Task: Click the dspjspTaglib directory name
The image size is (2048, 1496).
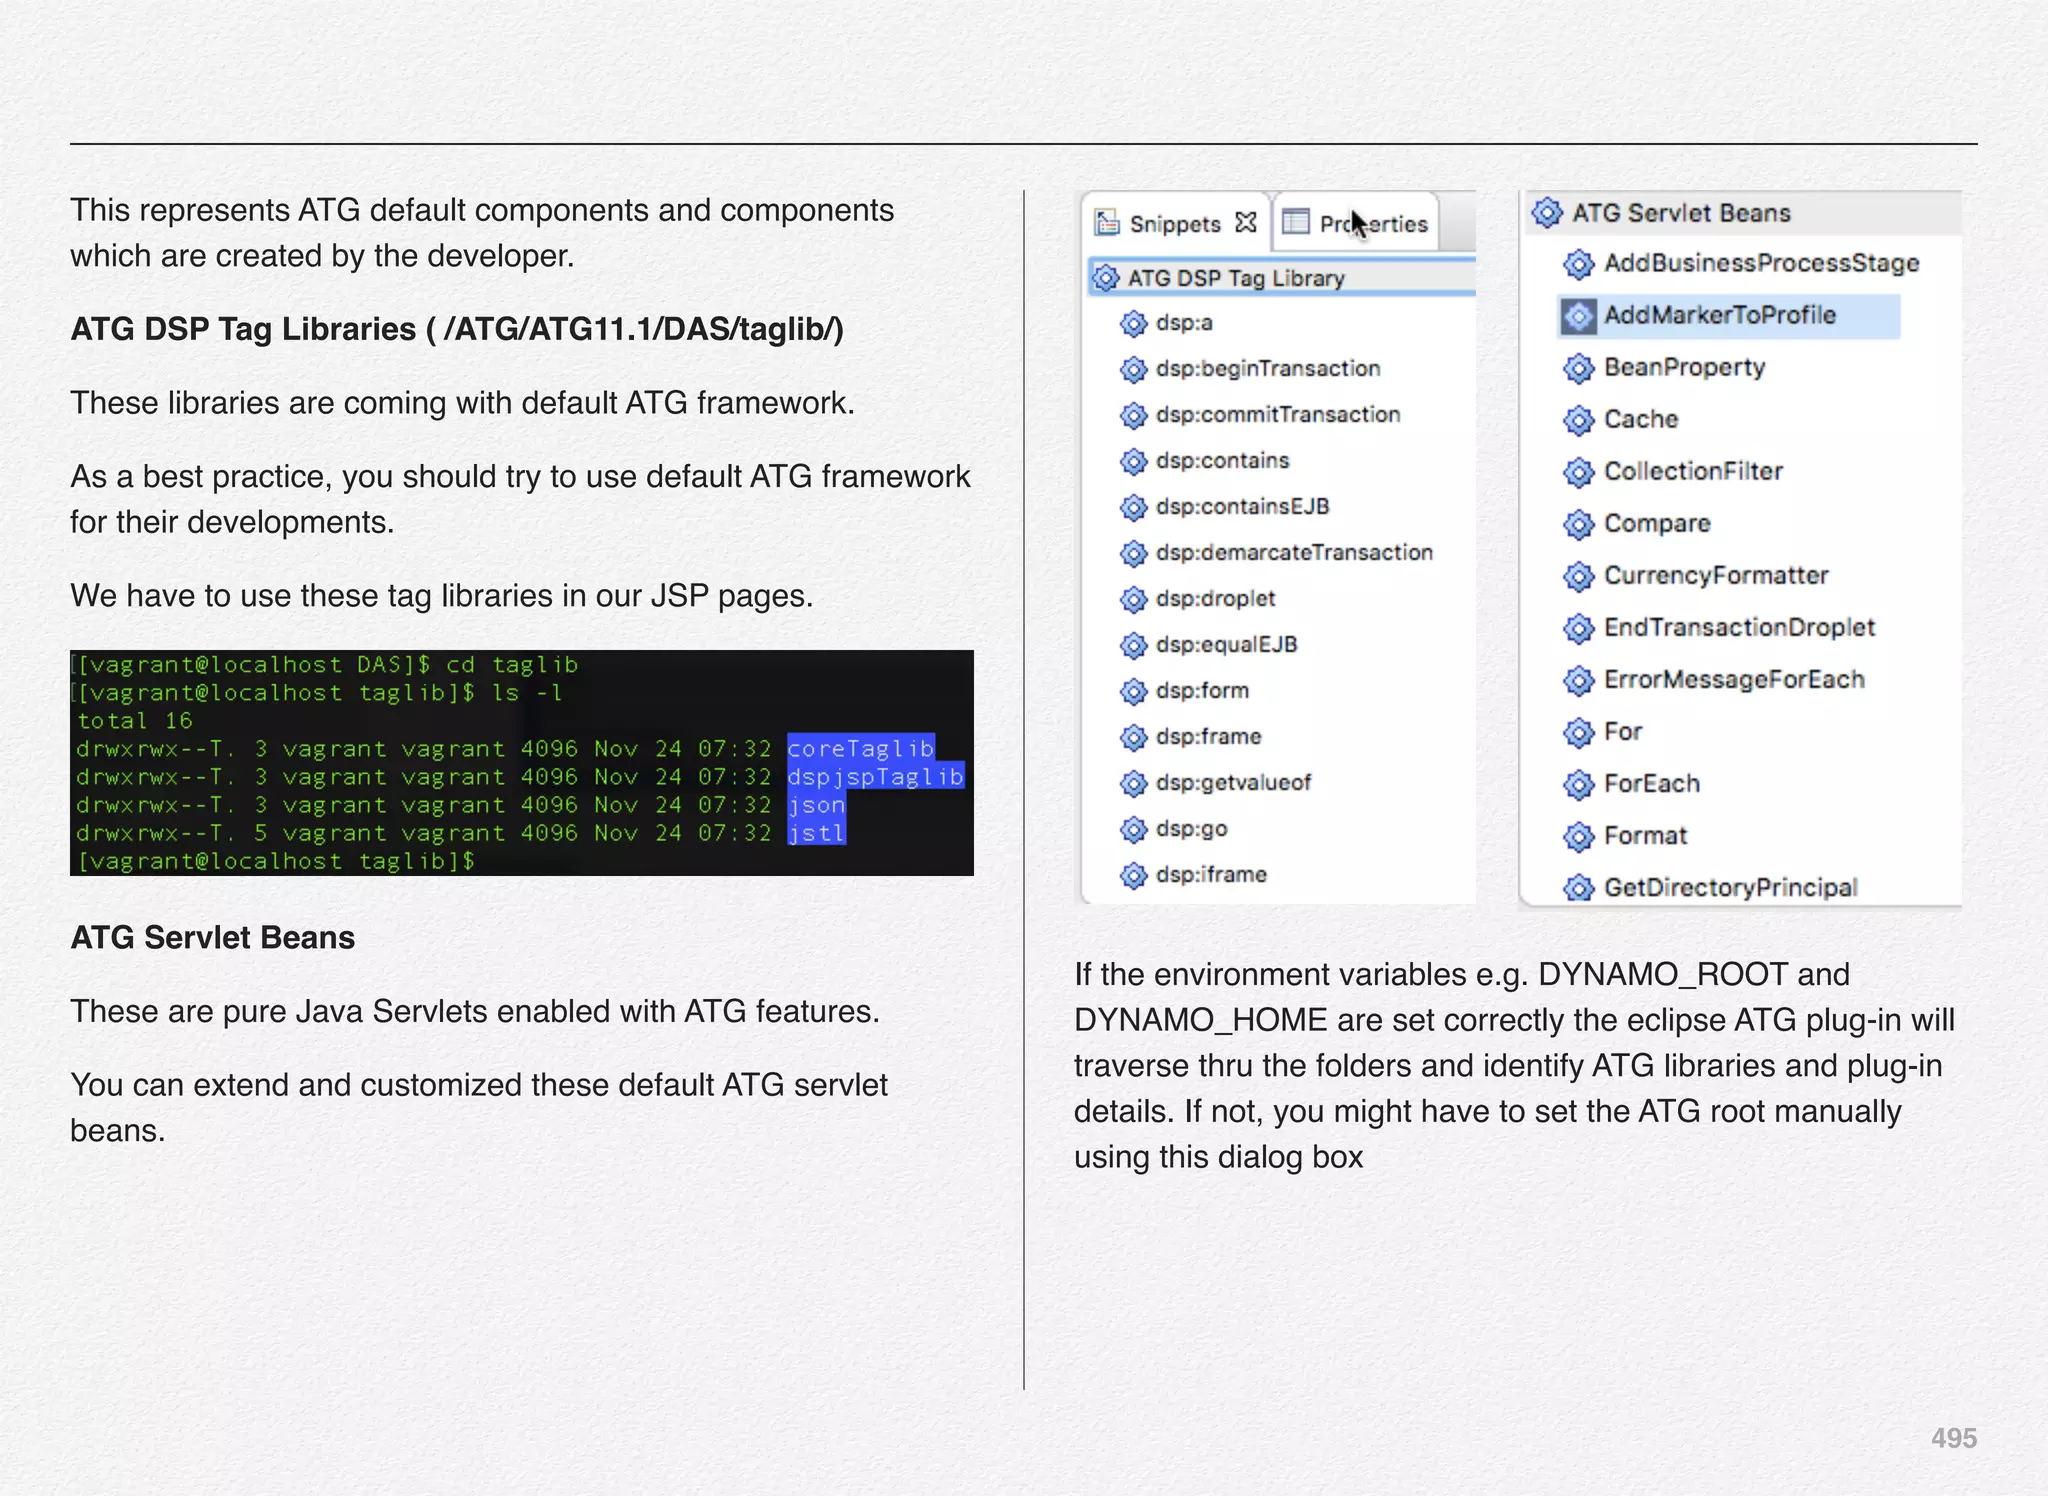Action: (875, 776)
